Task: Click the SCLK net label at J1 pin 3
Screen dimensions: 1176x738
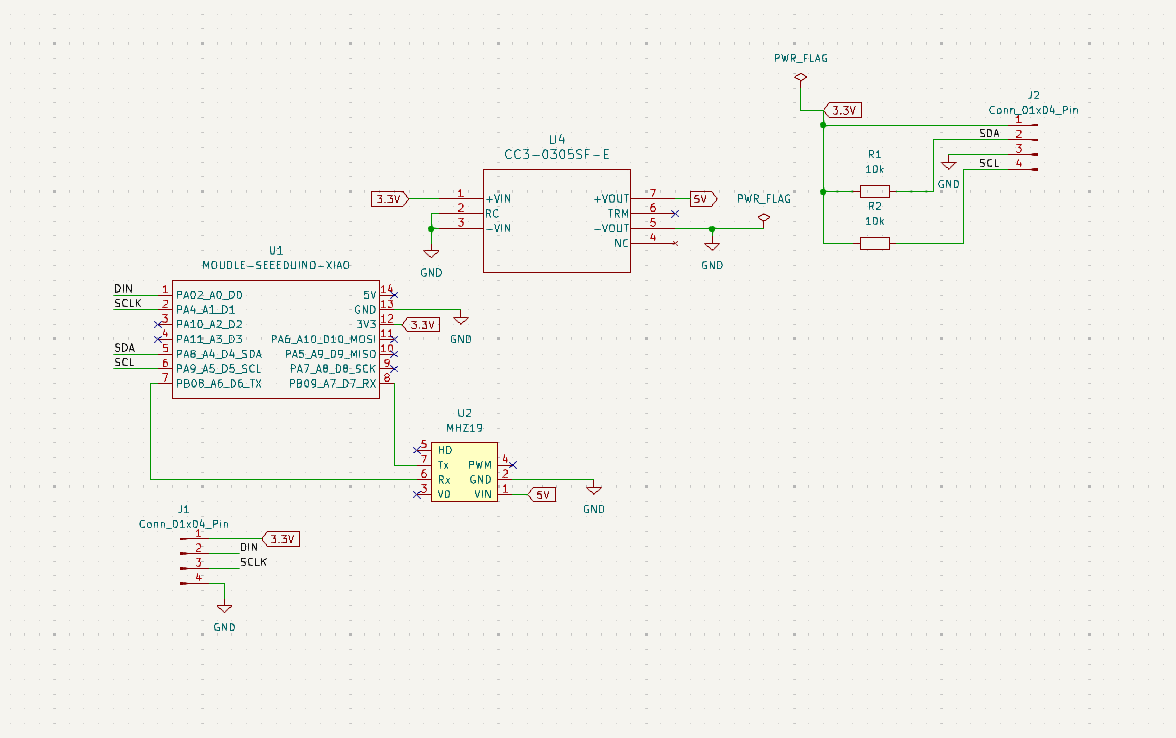Action: click(254, 562)
